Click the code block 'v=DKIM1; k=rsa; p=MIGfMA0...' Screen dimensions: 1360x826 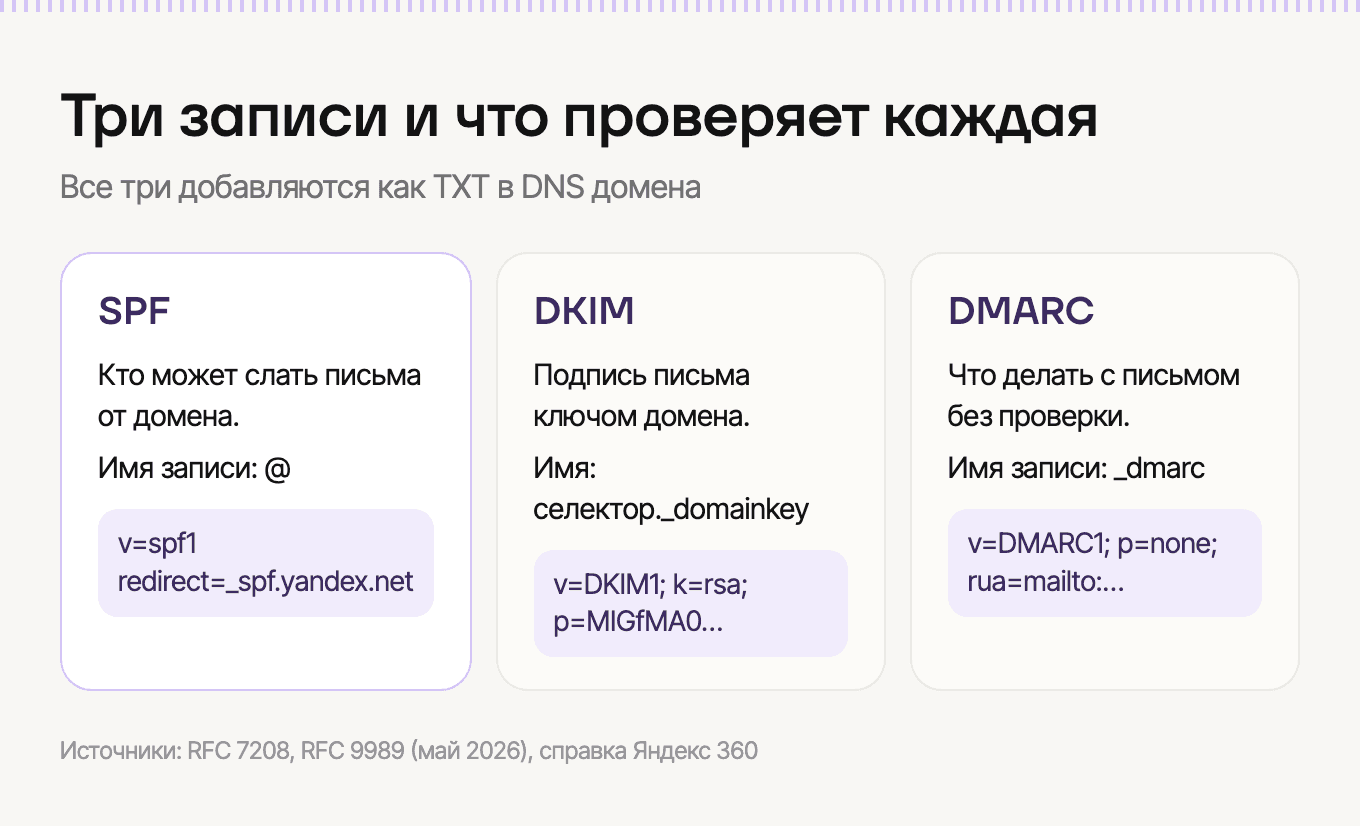(x=691, y=603)
